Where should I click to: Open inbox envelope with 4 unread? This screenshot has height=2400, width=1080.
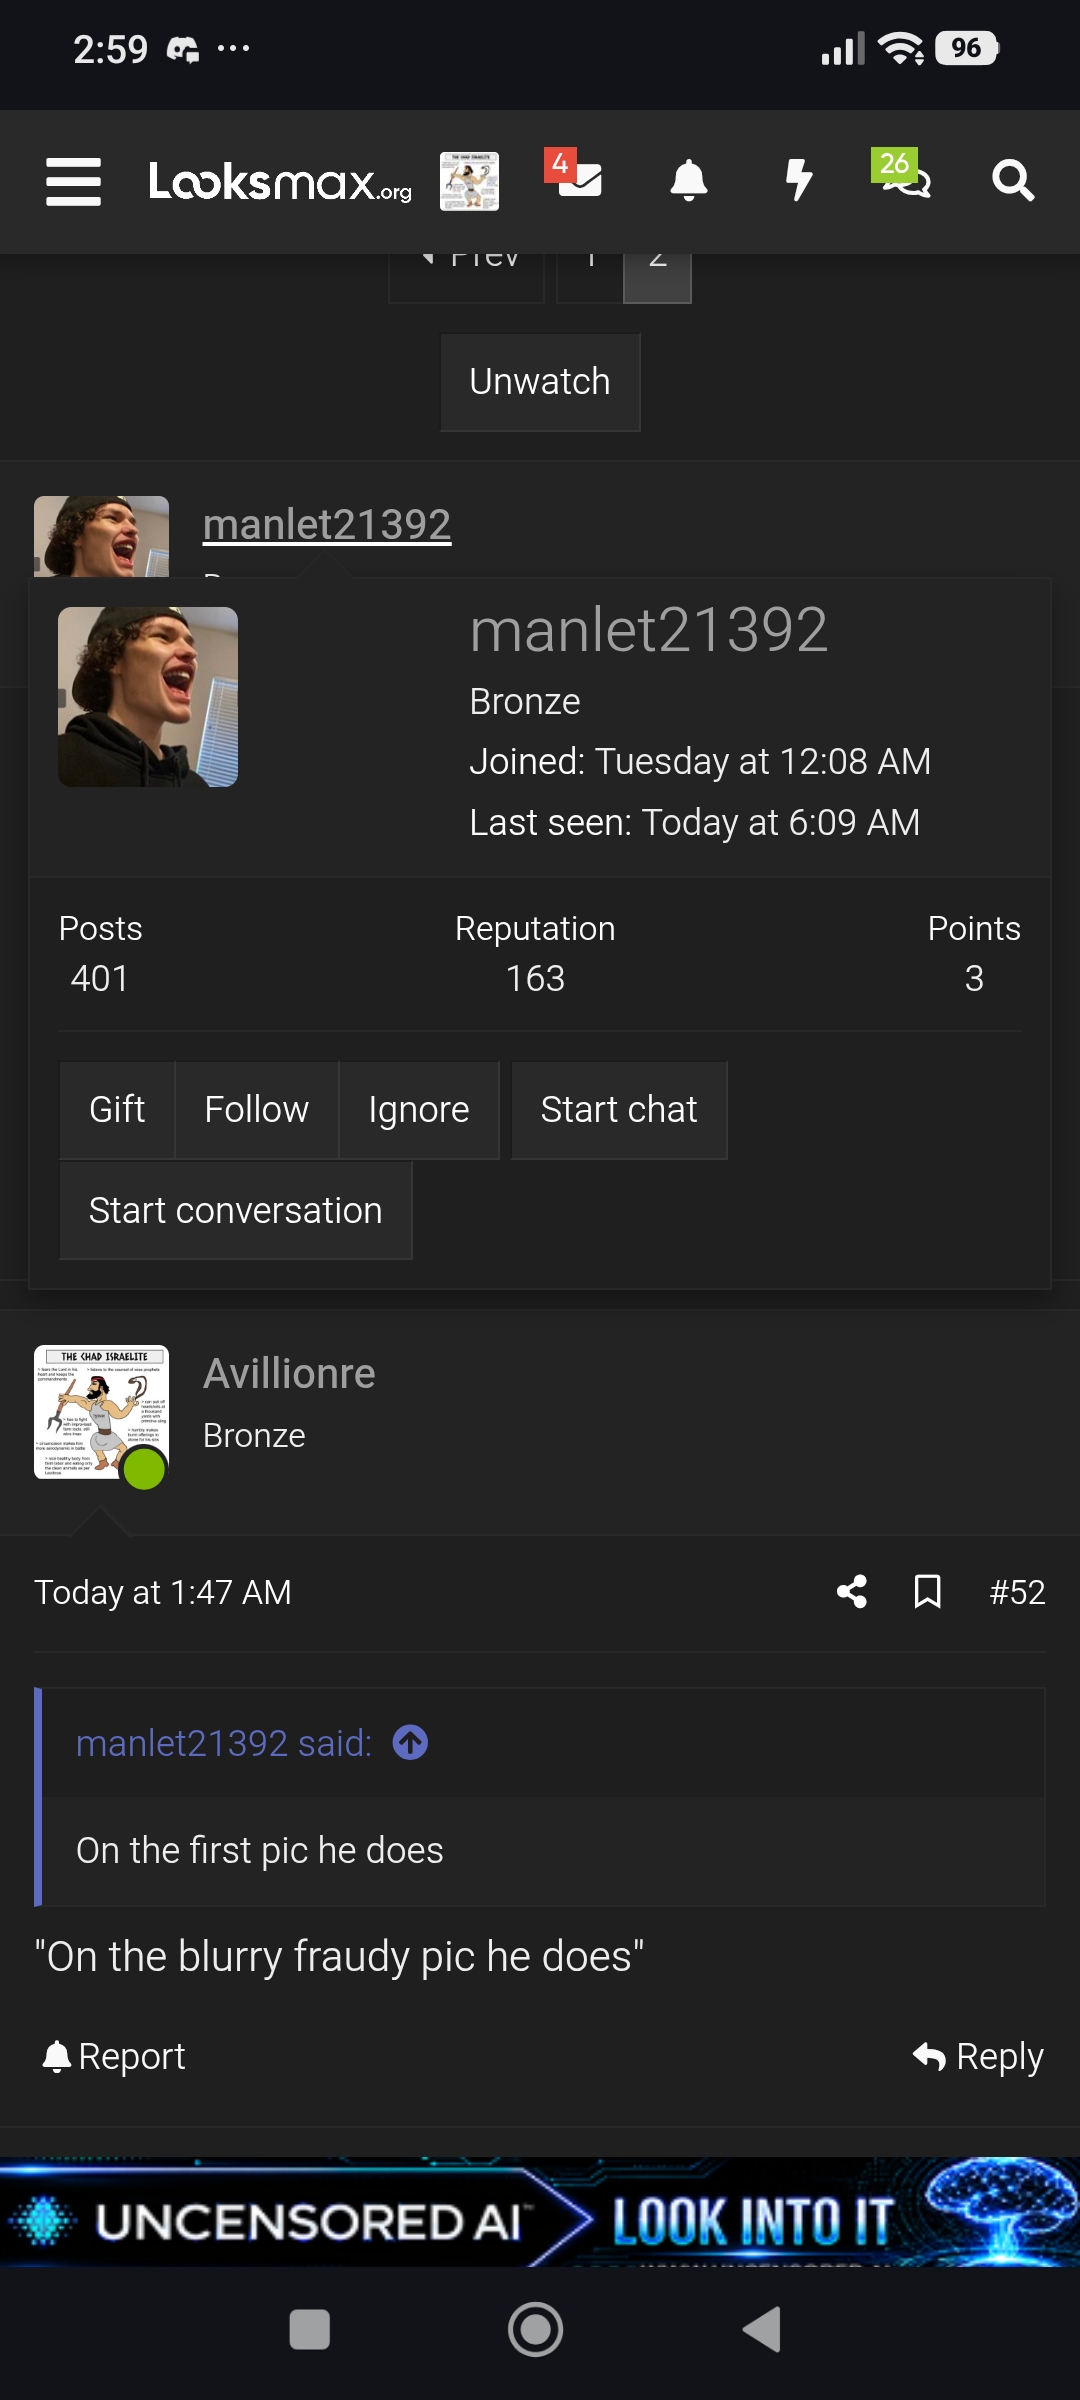[x=576, y=176]
